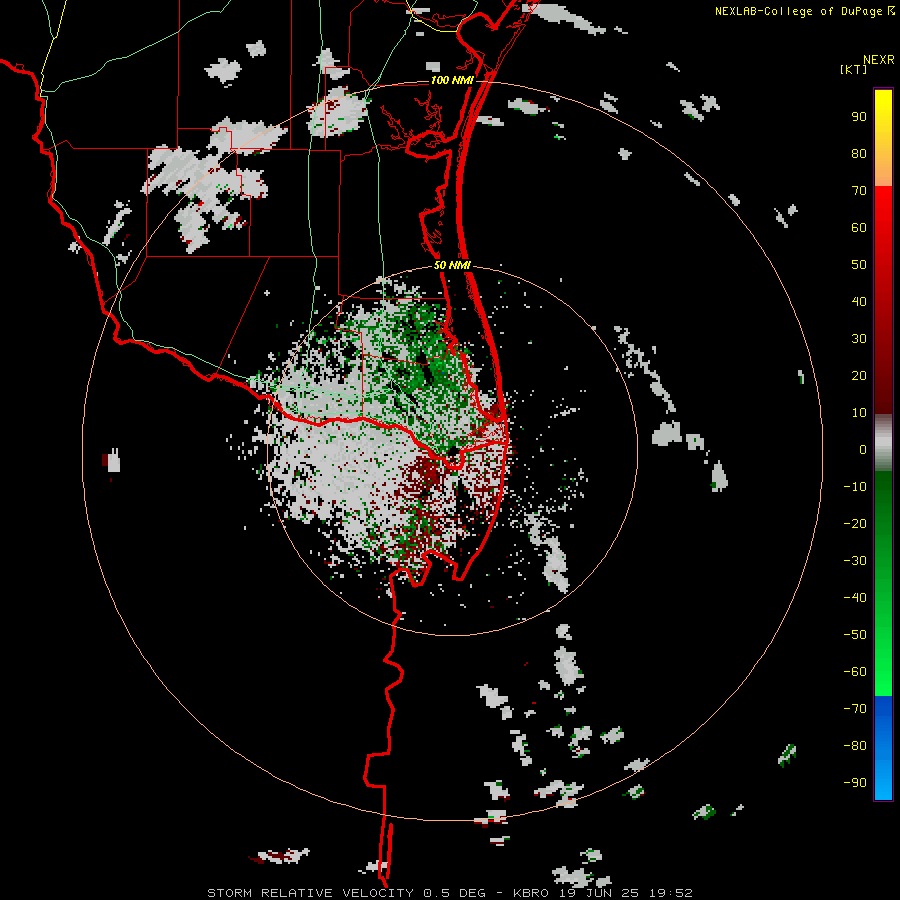Viewport: 900px width, 900px height.
Task: Click the 0 value on velocity scale
Action: [x=863, y=449]
